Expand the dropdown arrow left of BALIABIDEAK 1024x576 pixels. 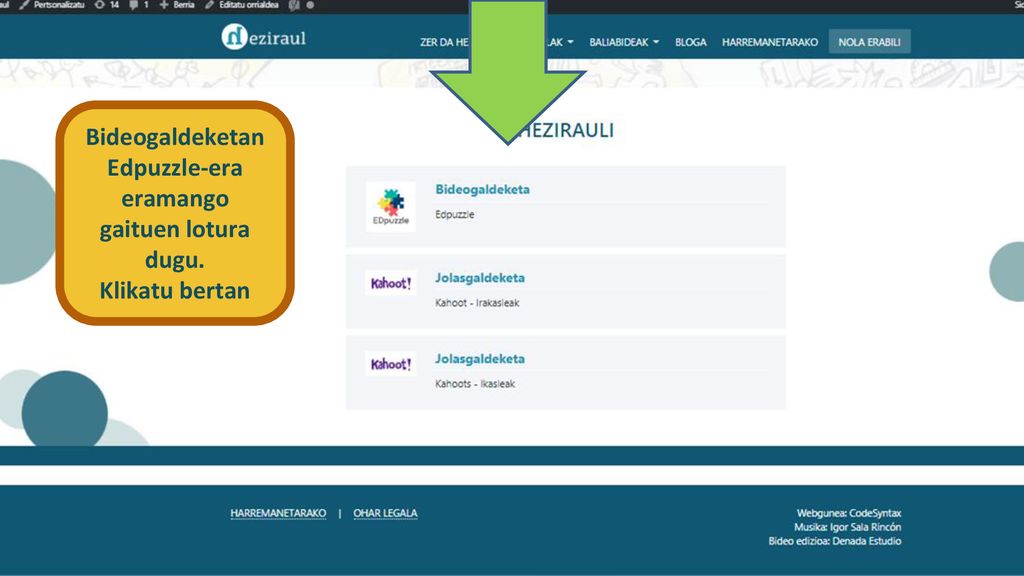tap(570, 42)
